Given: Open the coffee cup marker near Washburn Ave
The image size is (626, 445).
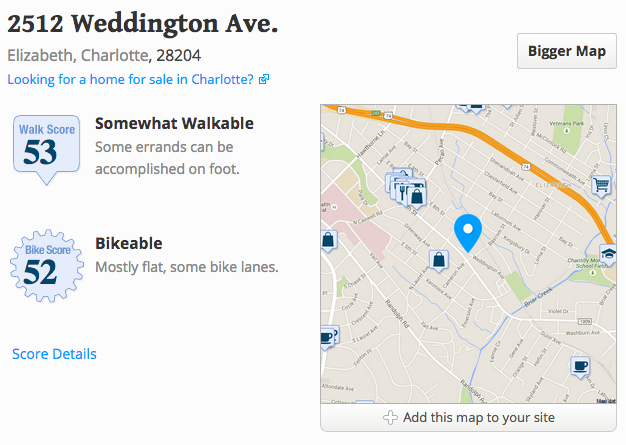Looking at the screenshot, I should 580,366.
